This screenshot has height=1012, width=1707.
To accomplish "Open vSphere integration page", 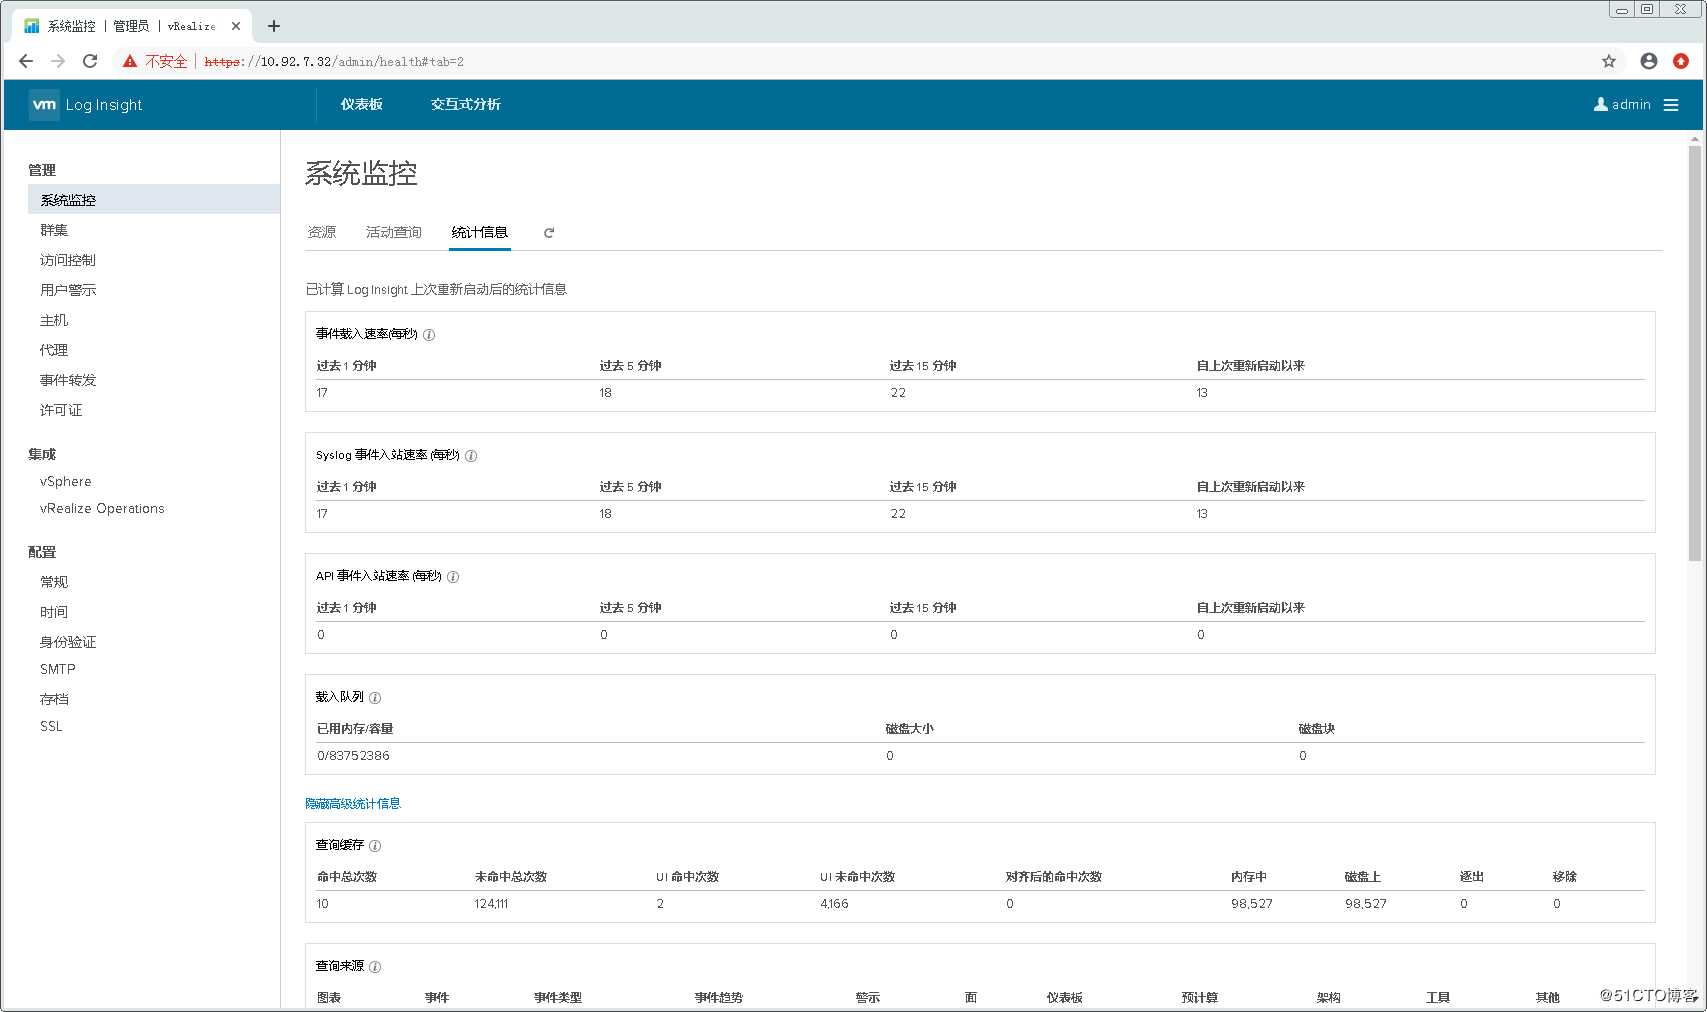I will [x=66, y=481].
